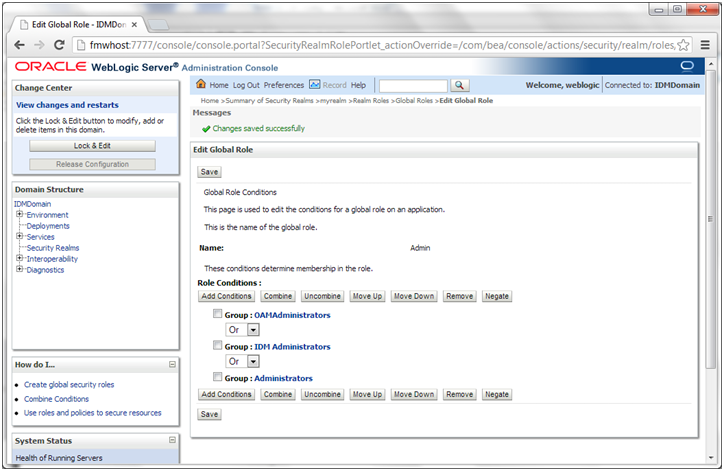Expand the Interoperability tree node
This screenshot has height=471, width=724.
pyautogui.click(x=19, y=258)
